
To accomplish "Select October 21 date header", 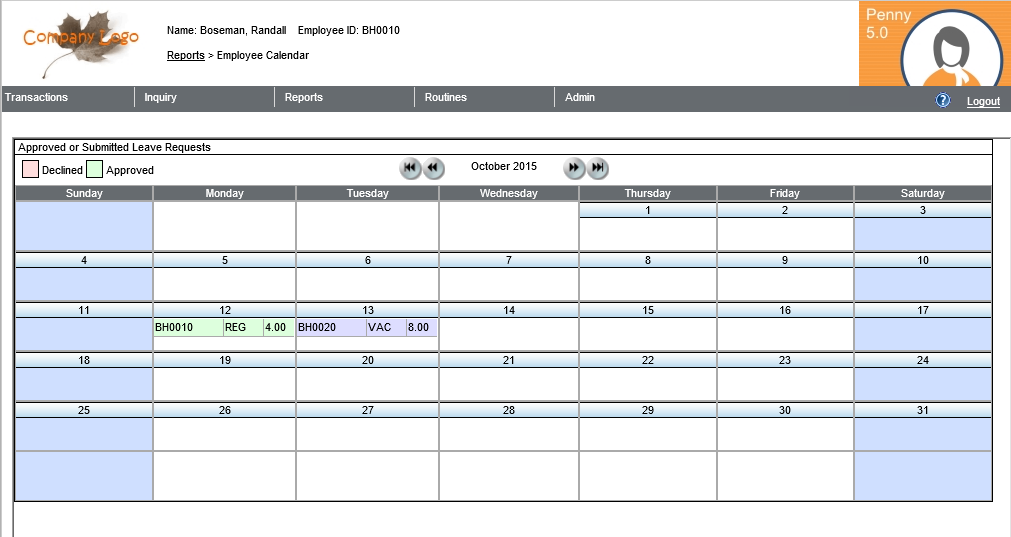I will pyautogui.click(x=508, y=360).
